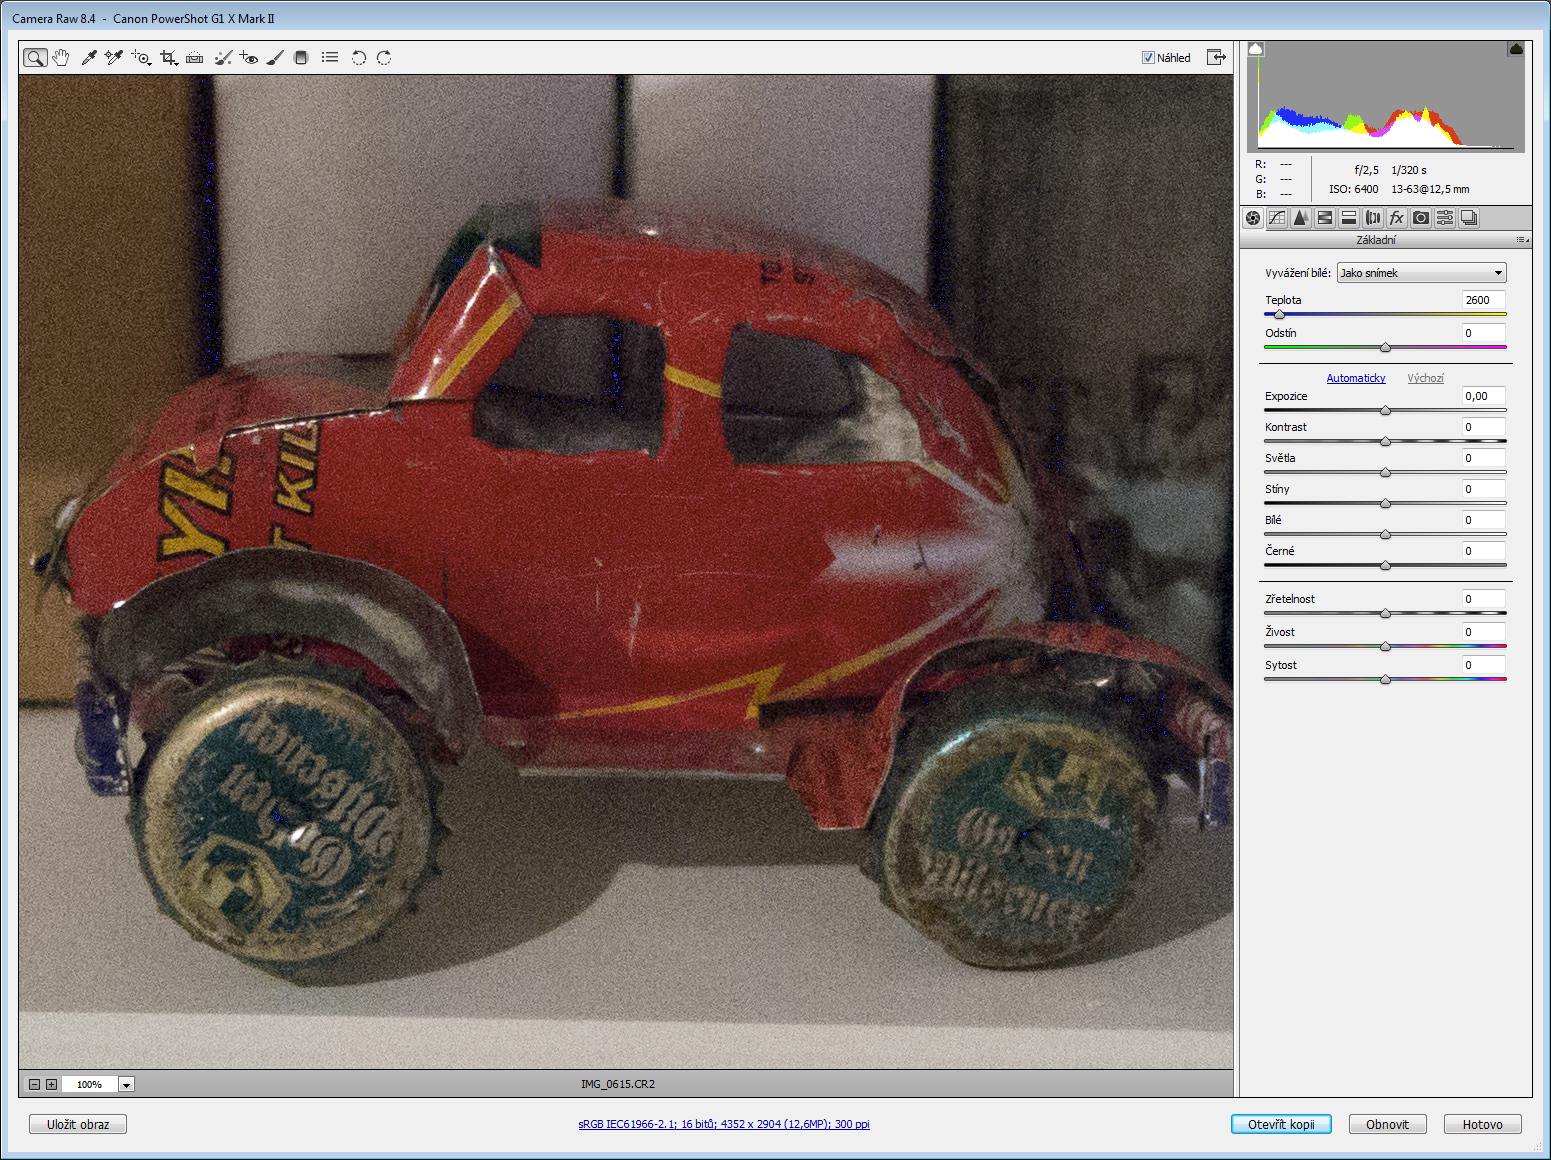Image resolution: width=1551 pixels, height=1160 pixels.
Task: Select the Hand tool
Action: (x=61, y=58)
